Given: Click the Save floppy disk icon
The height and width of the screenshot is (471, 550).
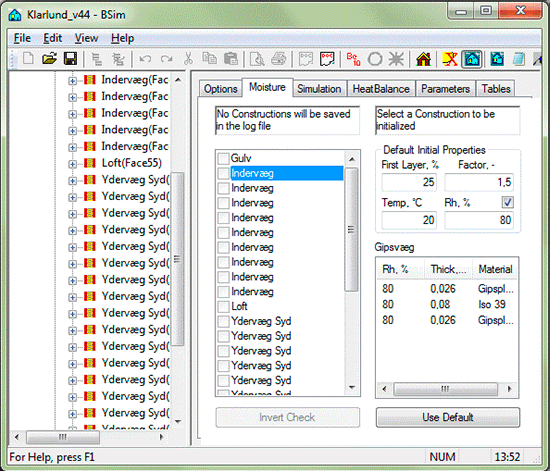Looking at the screenshot, I should [x=71, y=59].
